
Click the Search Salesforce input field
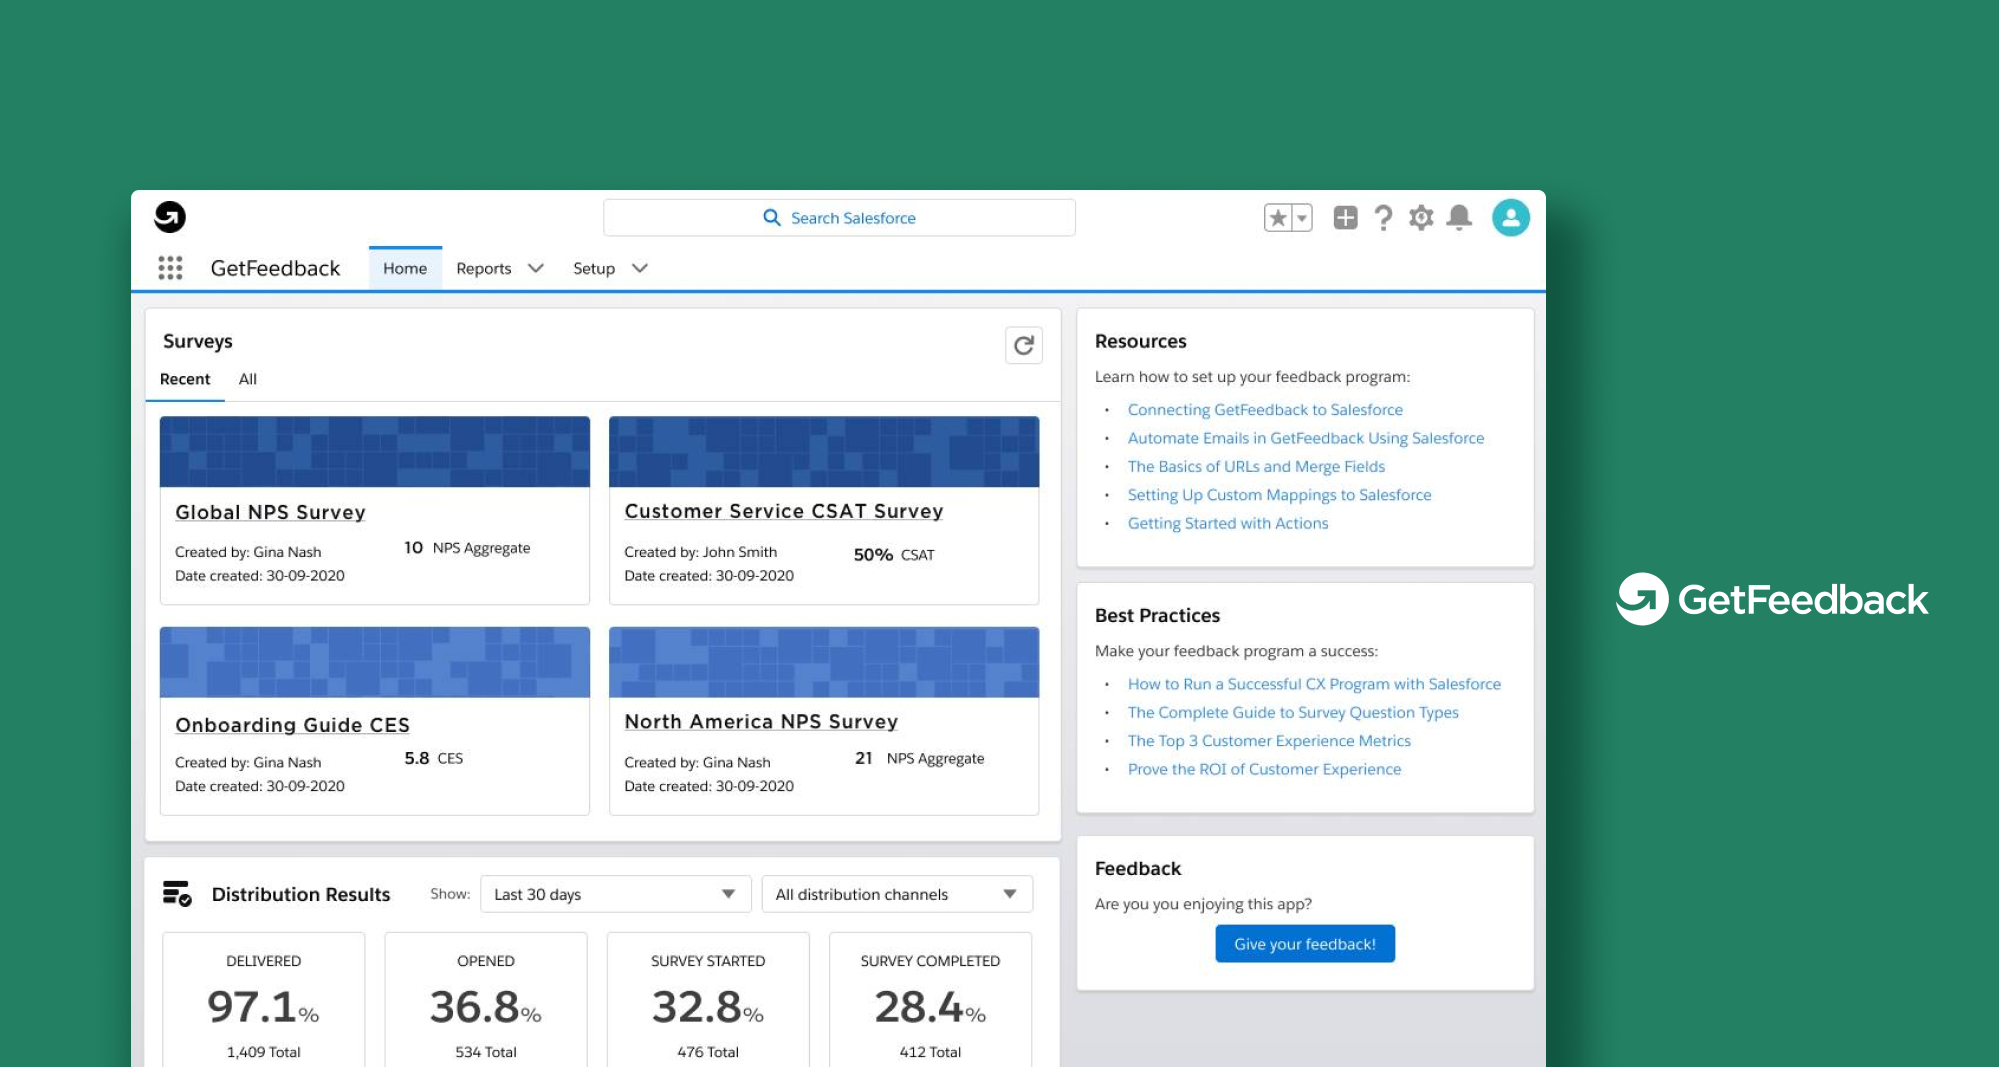click(870, 217)
